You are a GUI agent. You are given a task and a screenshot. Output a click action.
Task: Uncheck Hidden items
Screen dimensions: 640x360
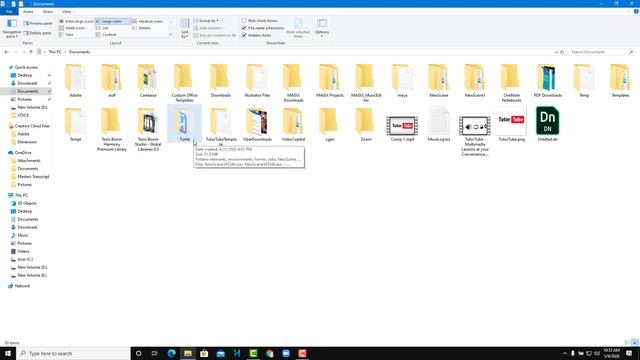coord(256,35)
